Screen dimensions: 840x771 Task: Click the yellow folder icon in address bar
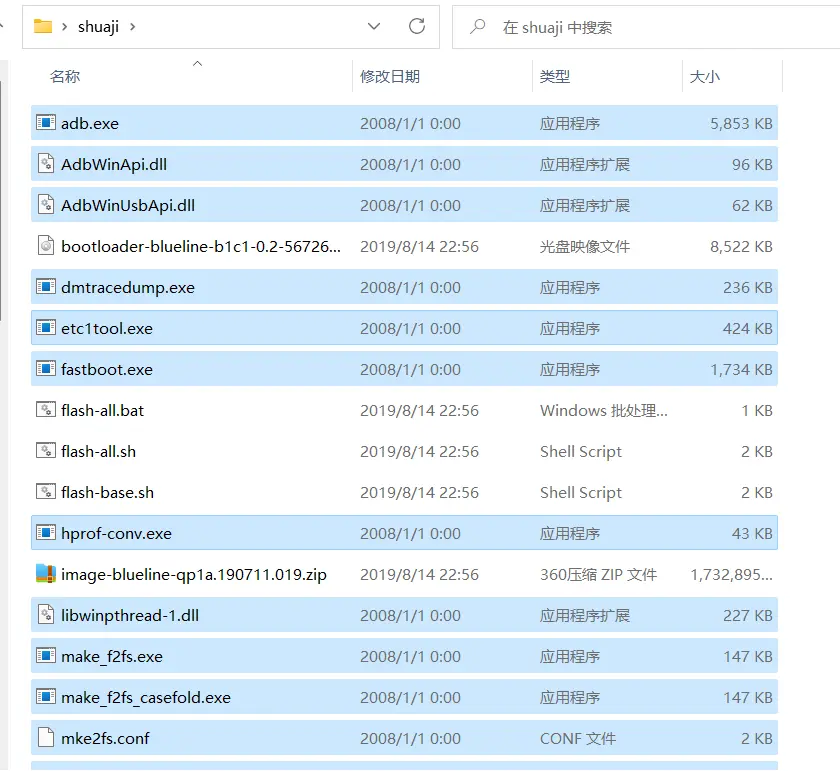point(43,26)
